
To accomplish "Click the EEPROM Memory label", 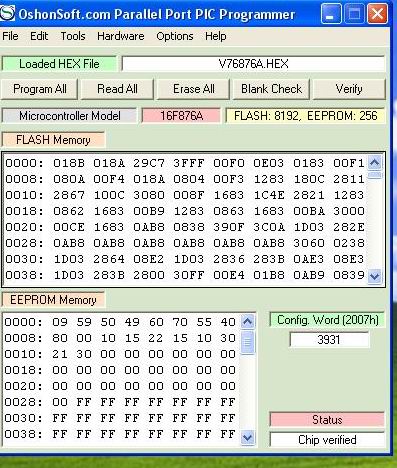I will click(x=53, y=300).
